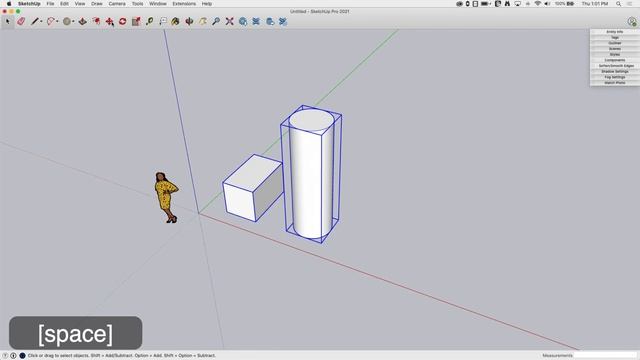Open the Extension Warehouse
Screen dimensions: 640x360
(x=256, y=21)
